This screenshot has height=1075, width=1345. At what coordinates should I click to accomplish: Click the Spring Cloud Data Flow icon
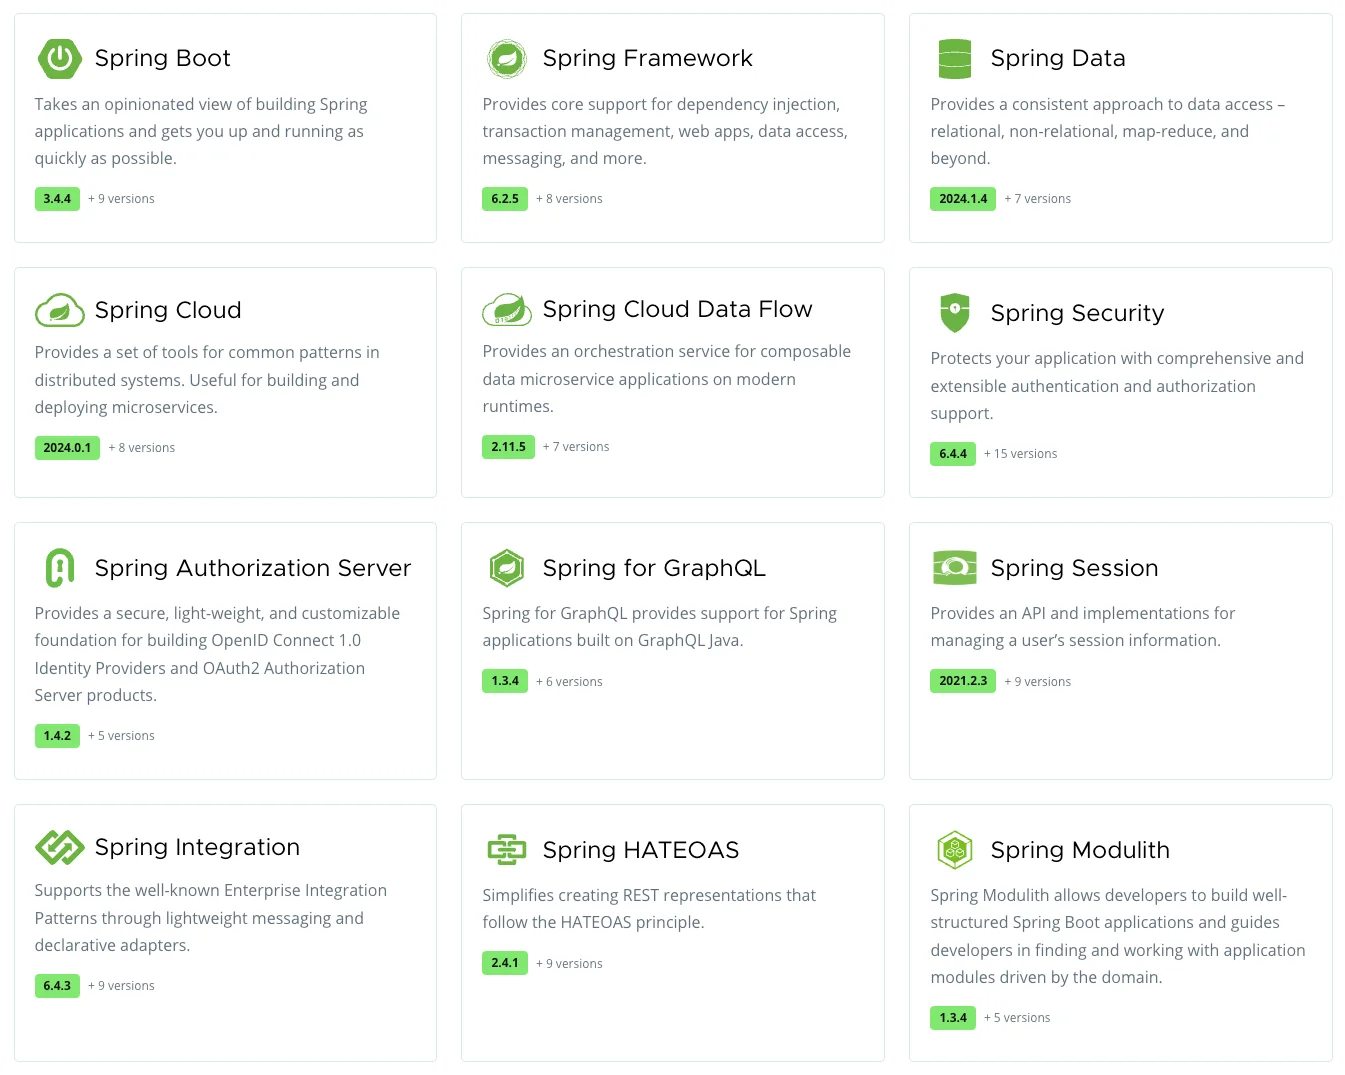(x=507, y=310)
